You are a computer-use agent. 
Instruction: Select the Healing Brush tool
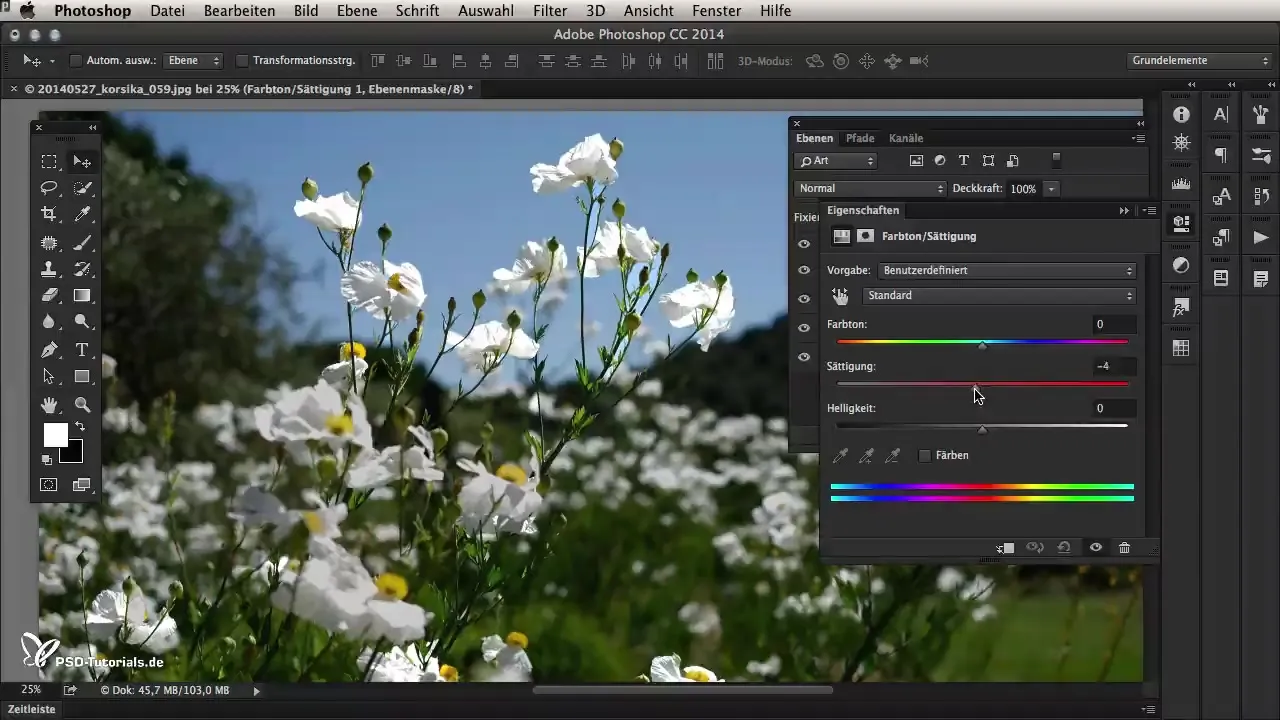coord(49,242)
